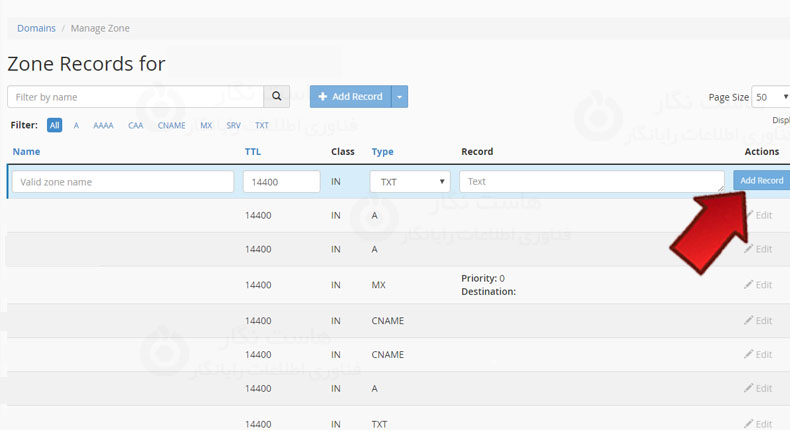Image resolution: width=790 pixels, height=430 pixels.
Task: Filter records by CNAME type
Action: pos(171,126)
